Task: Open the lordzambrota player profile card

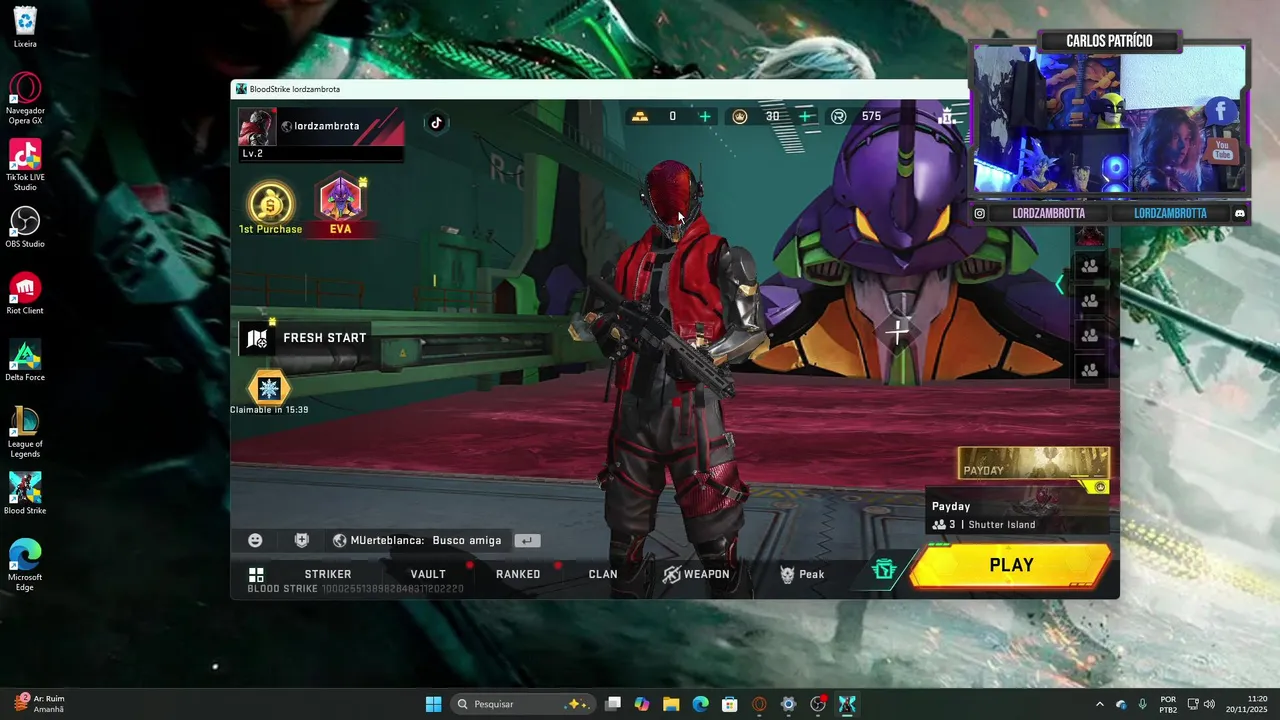Action: 321,134
